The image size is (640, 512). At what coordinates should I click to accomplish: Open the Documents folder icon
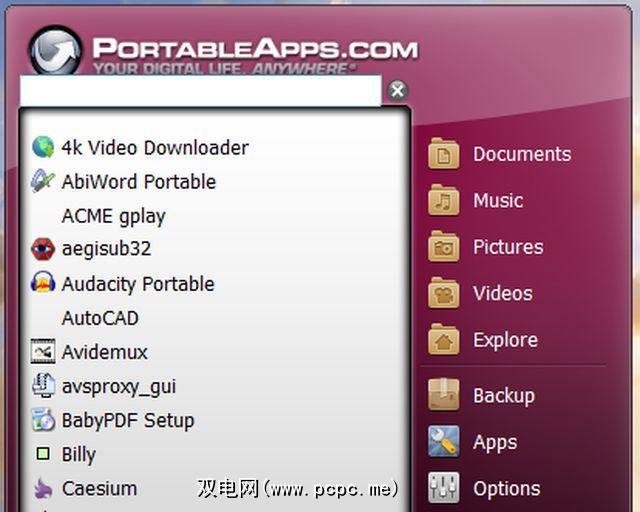444,154
